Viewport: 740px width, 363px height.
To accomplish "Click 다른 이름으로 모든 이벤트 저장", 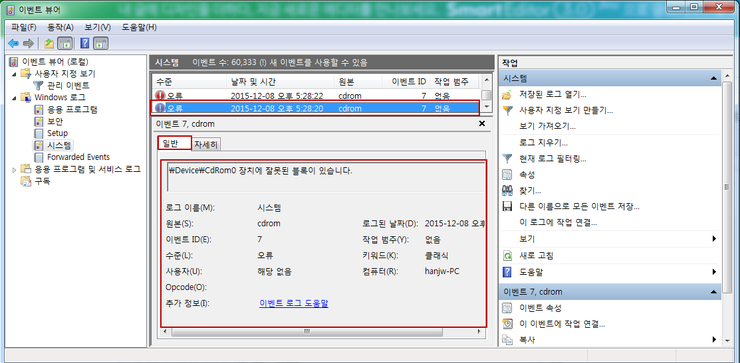I will point(579,207).
